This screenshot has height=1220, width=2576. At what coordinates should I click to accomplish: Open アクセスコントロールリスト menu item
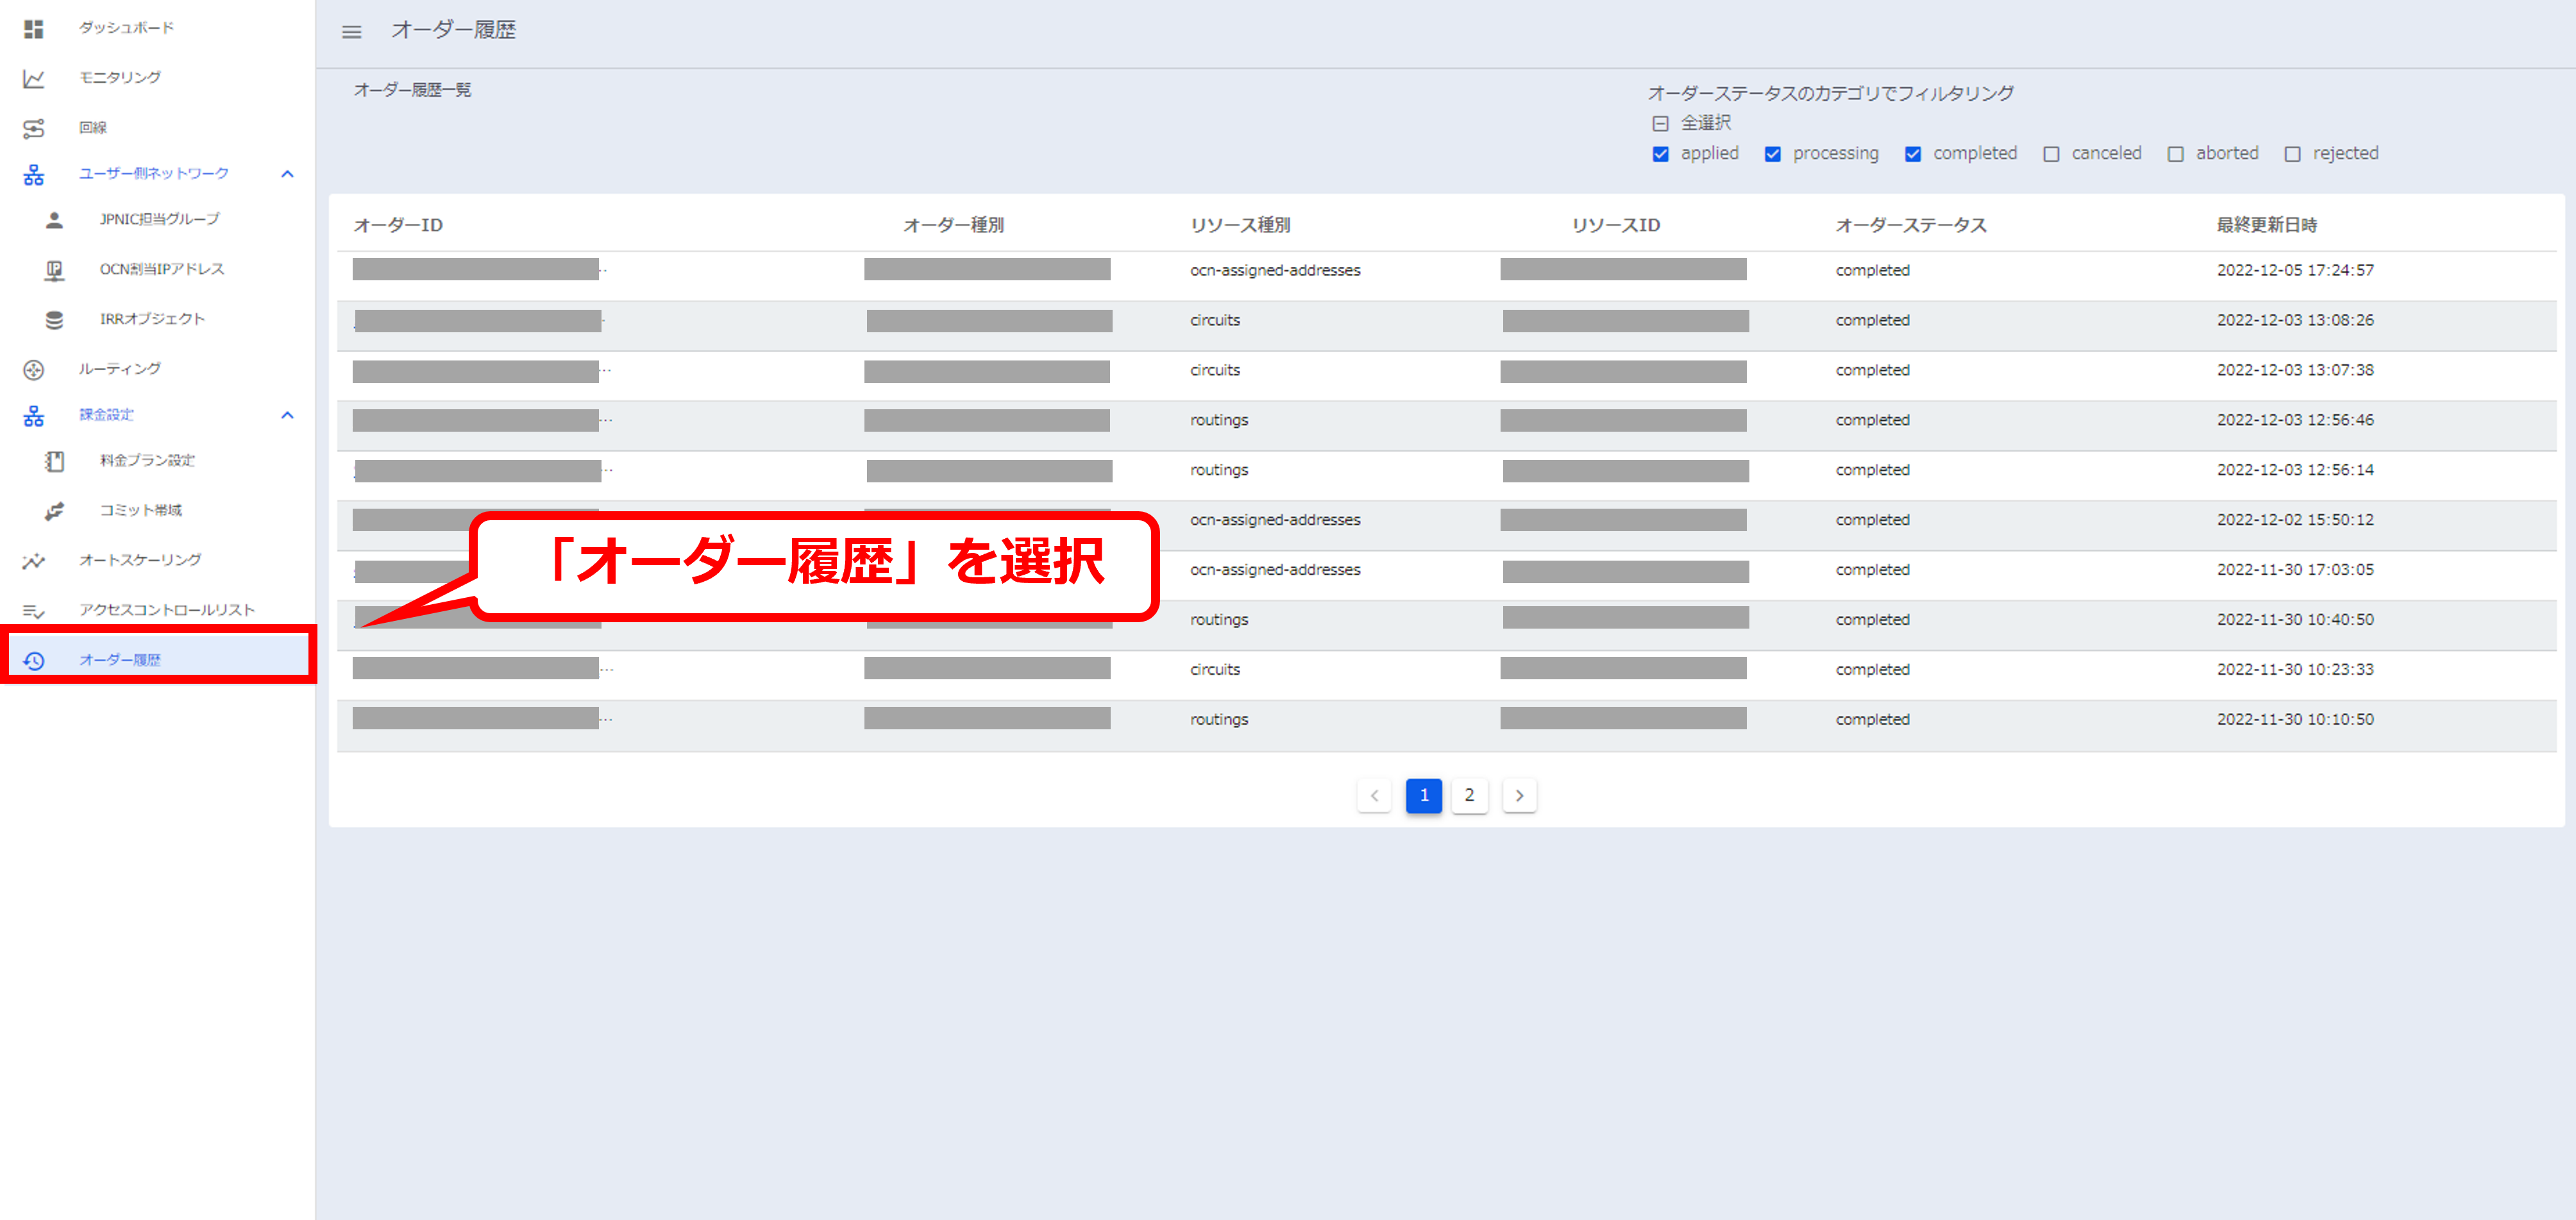[167, 610]
